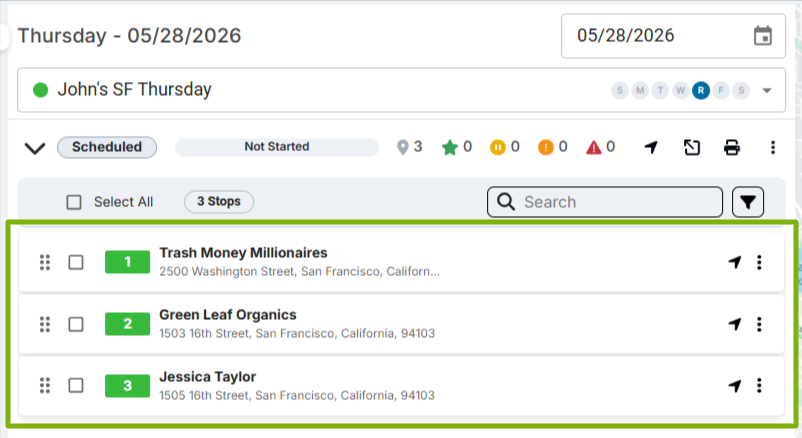Click the yellow paused counter icon

click(498, 147)
